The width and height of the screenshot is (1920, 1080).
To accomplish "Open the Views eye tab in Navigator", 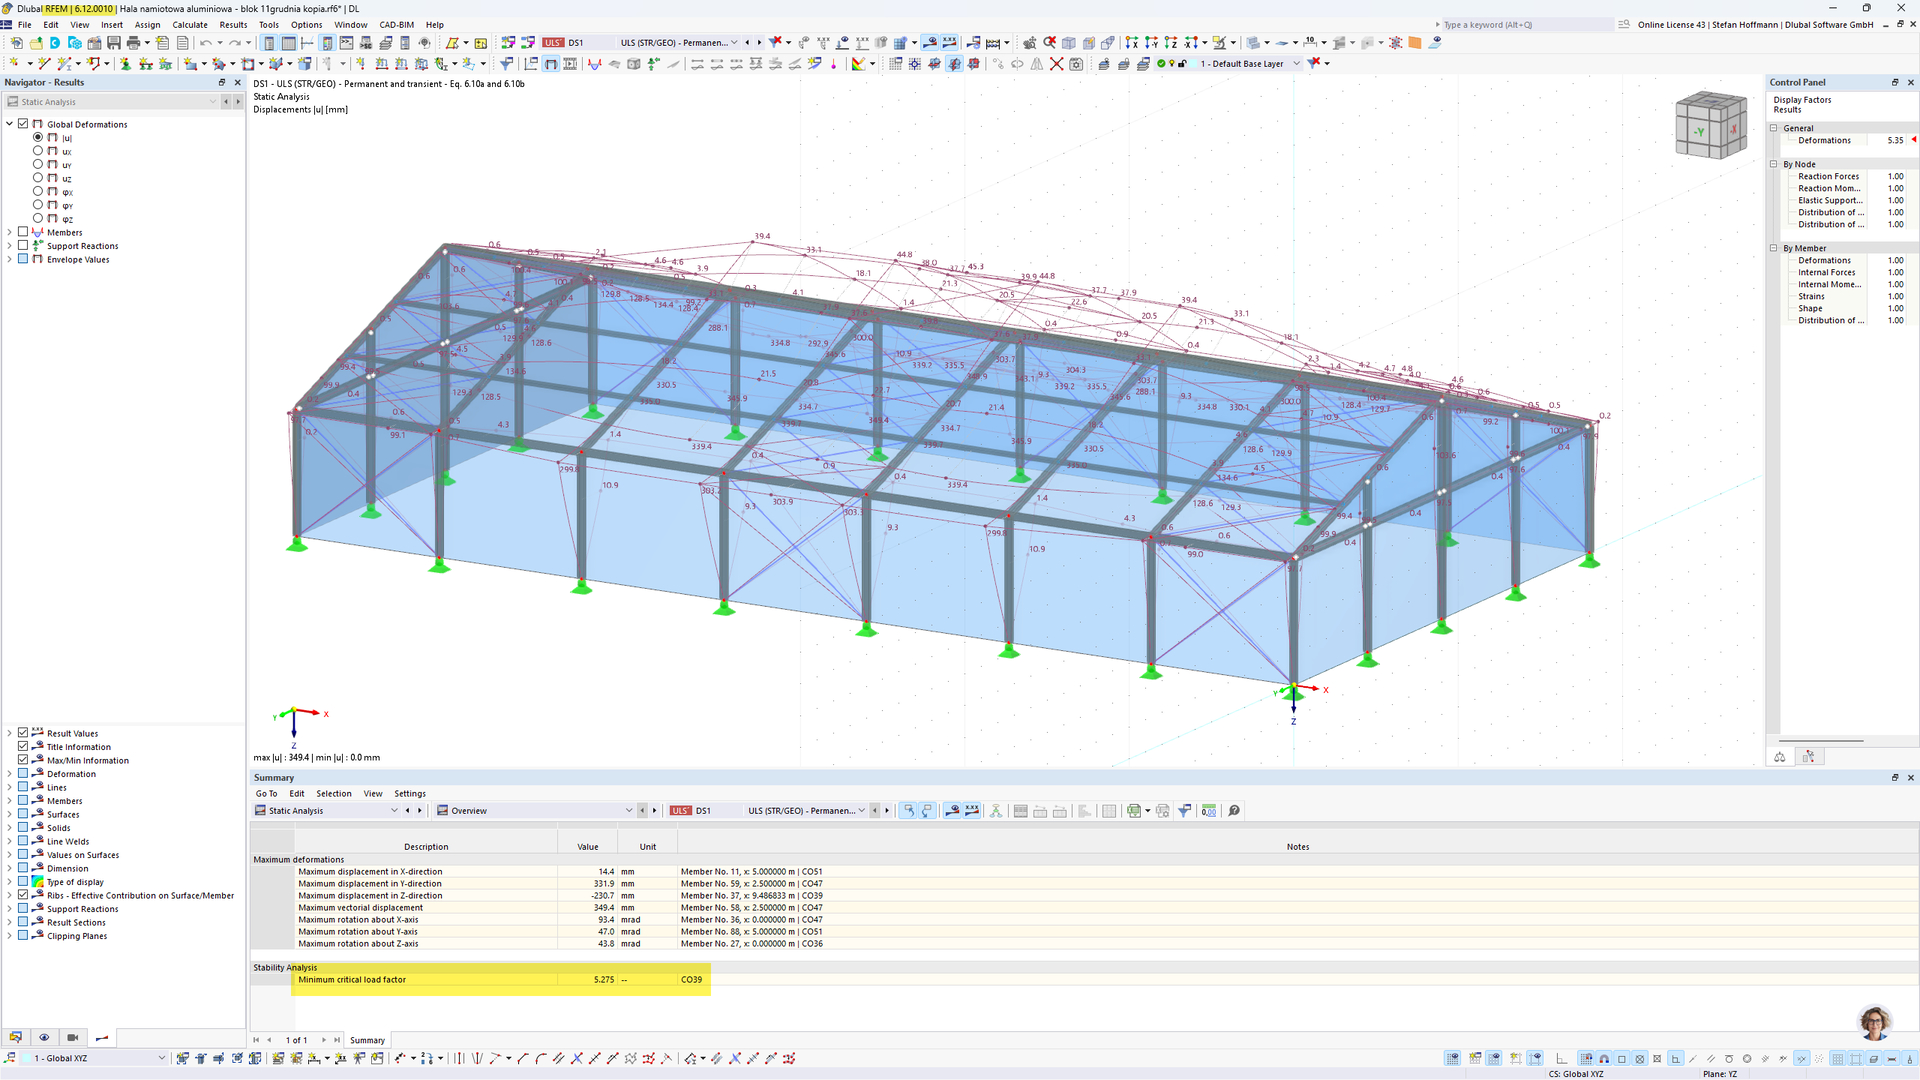I will (44, 1038).
